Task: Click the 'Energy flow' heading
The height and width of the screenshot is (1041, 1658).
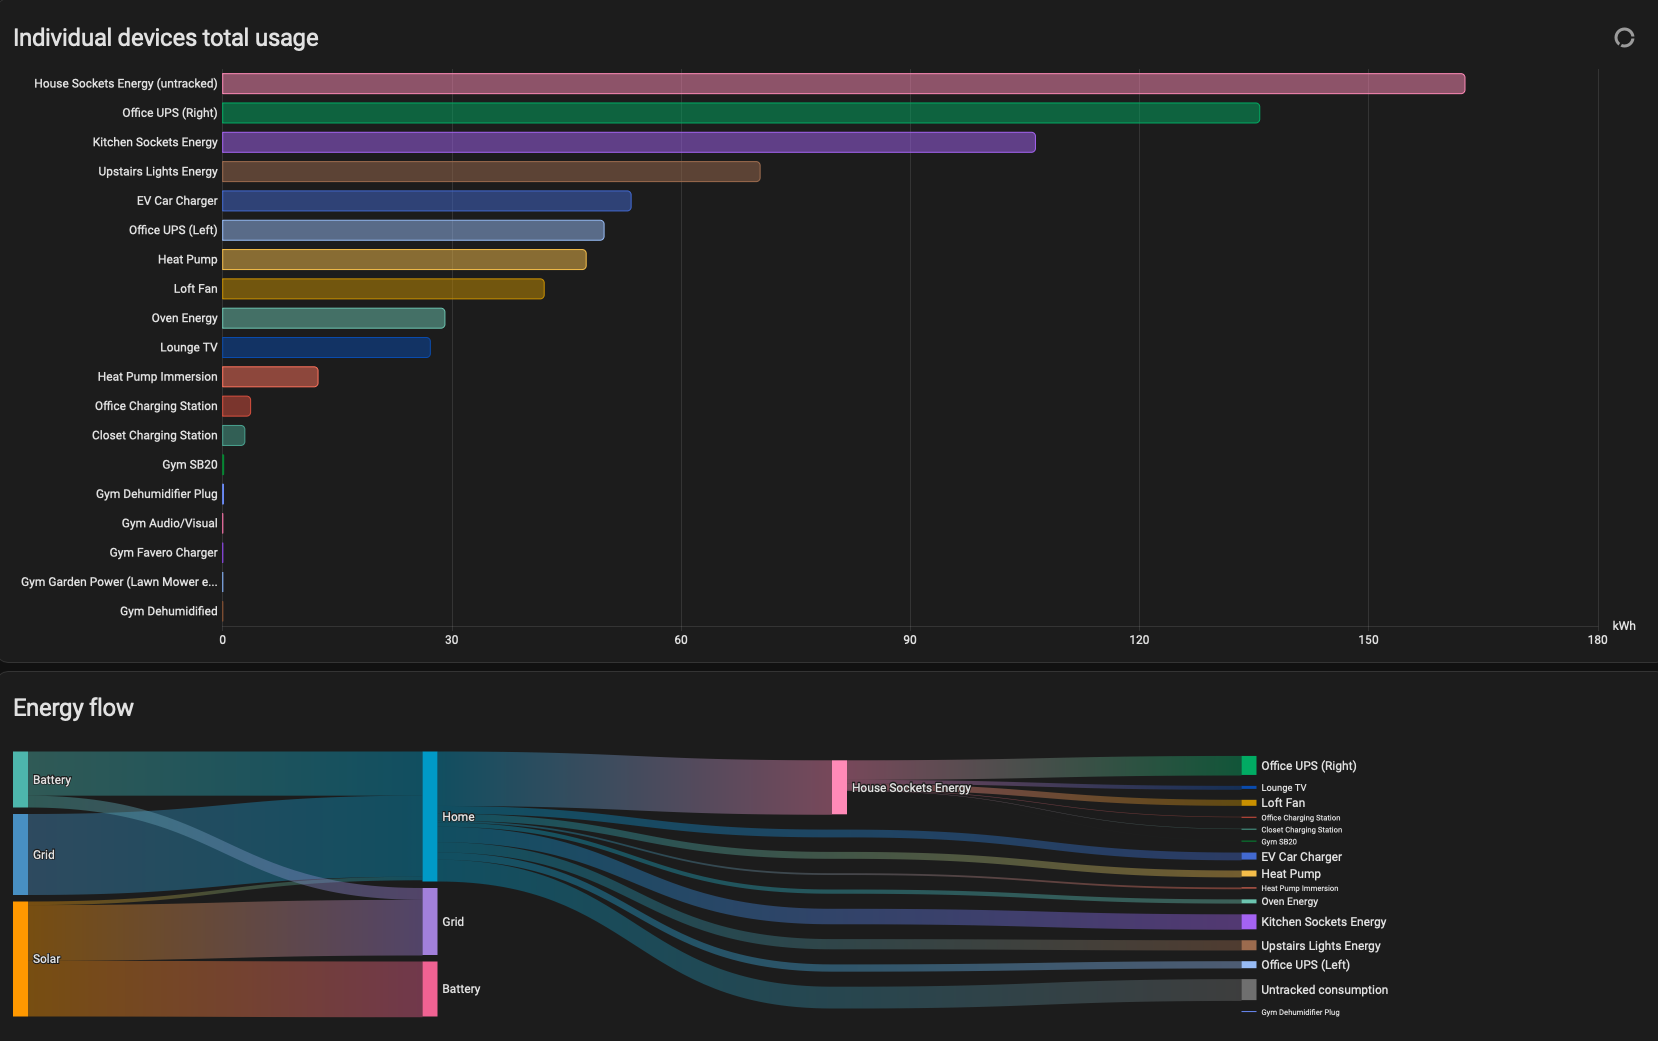Action: click(73, 708)
